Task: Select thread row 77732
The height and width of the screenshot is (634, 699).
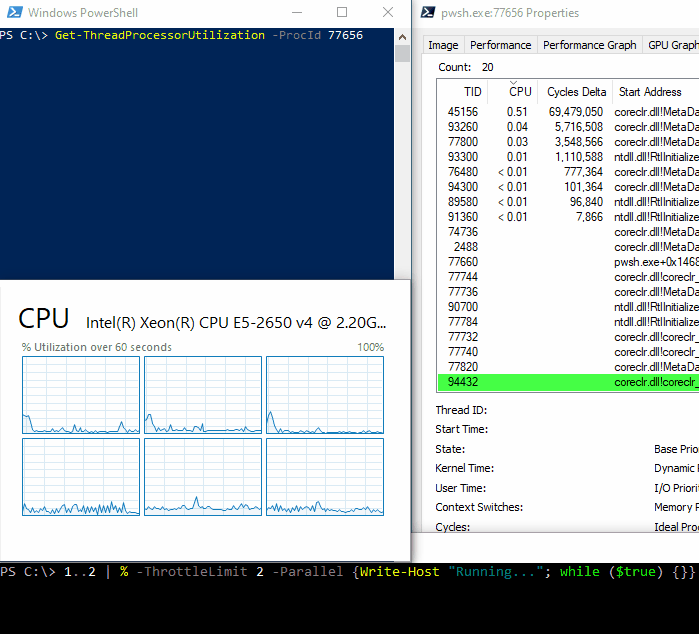Action: [x=568, y=337]
